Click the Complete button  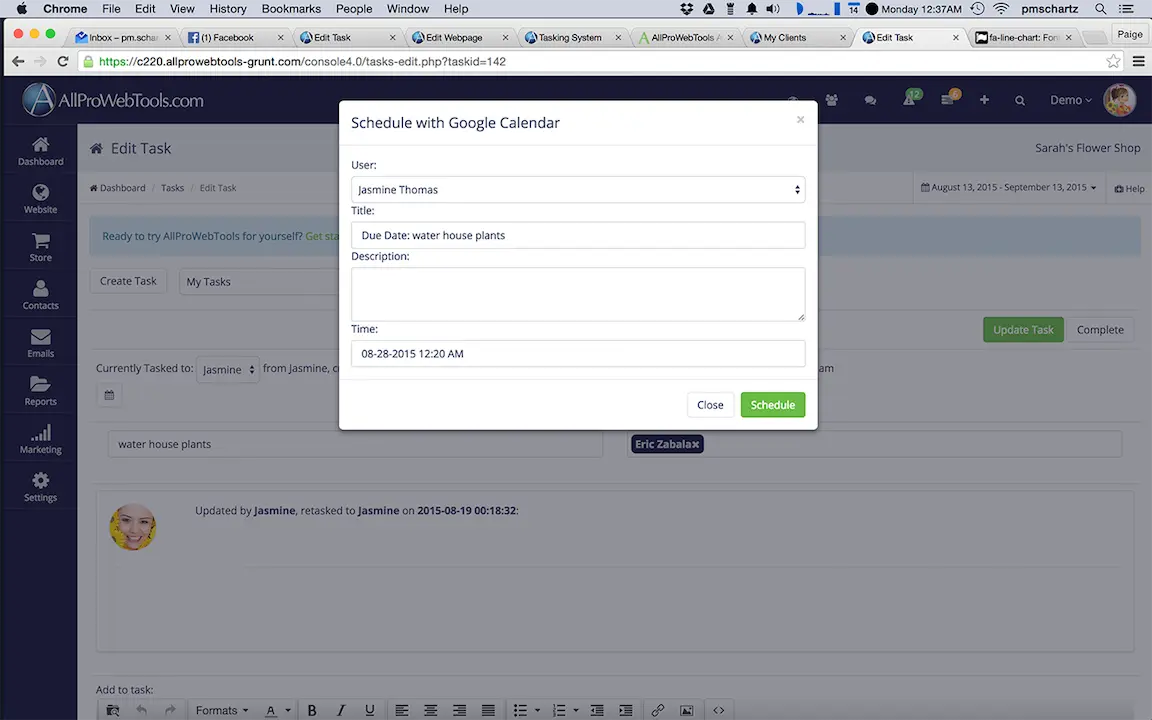(x=1100, y=330)
